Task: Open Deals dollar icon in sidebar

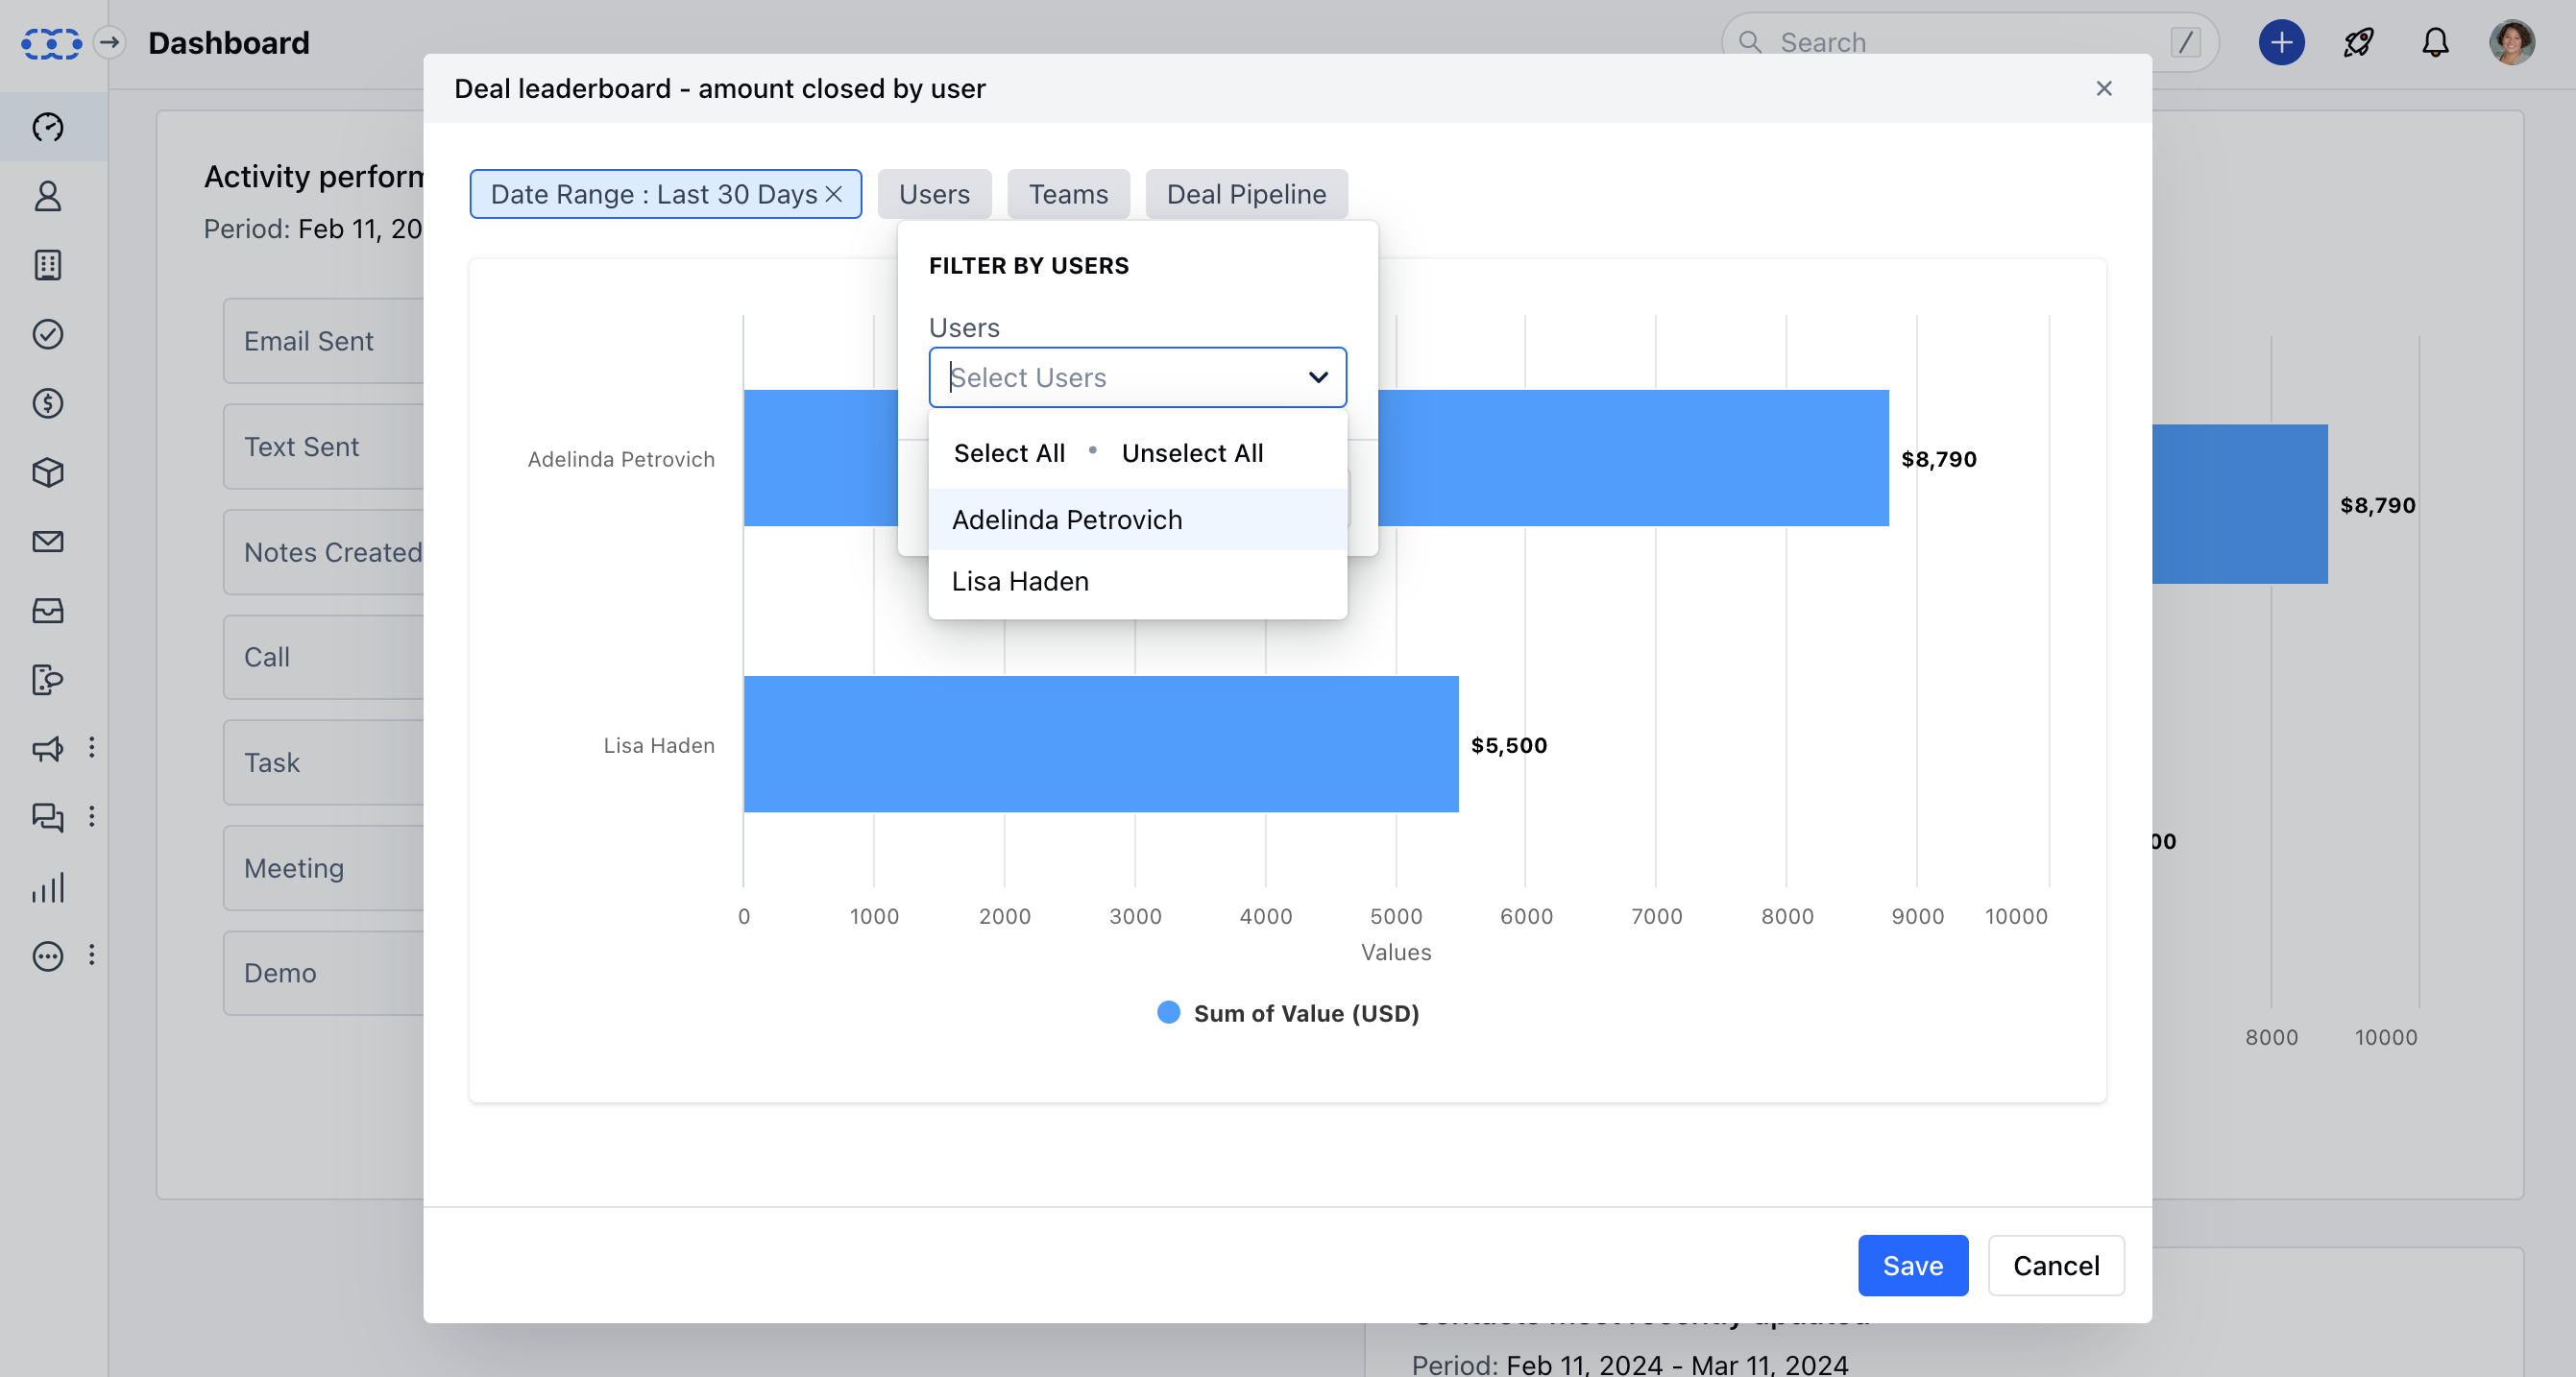Action: tap(48, 403)
